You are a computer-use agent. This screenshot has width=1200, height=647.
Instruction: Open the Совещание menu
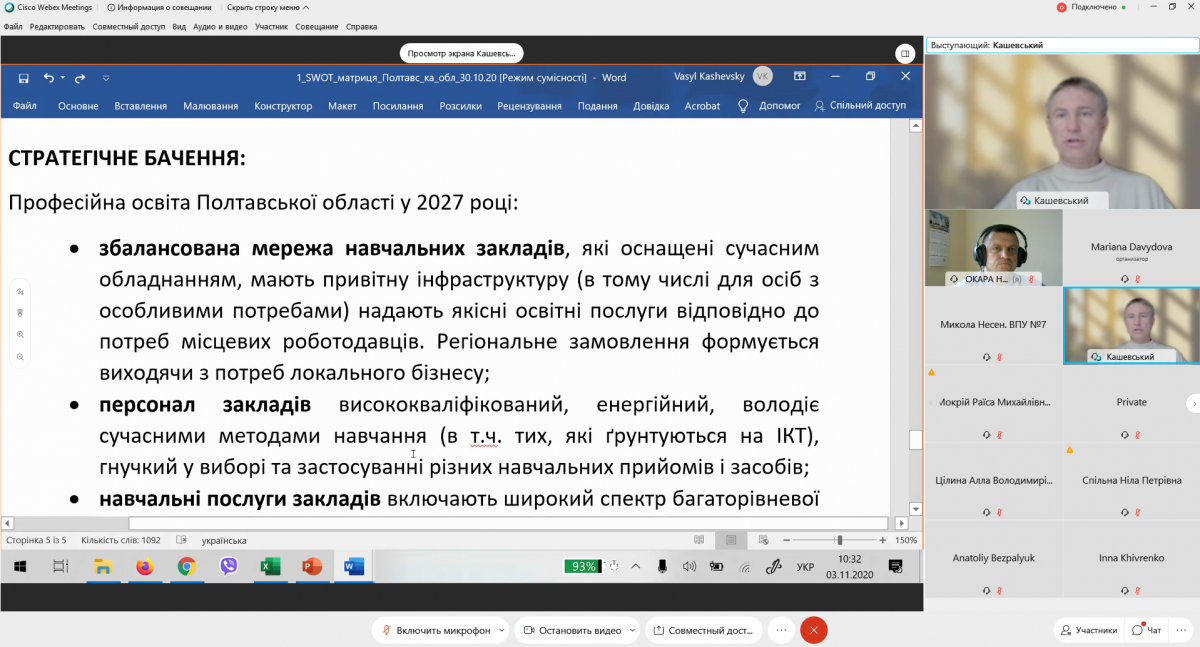(316, 27)
